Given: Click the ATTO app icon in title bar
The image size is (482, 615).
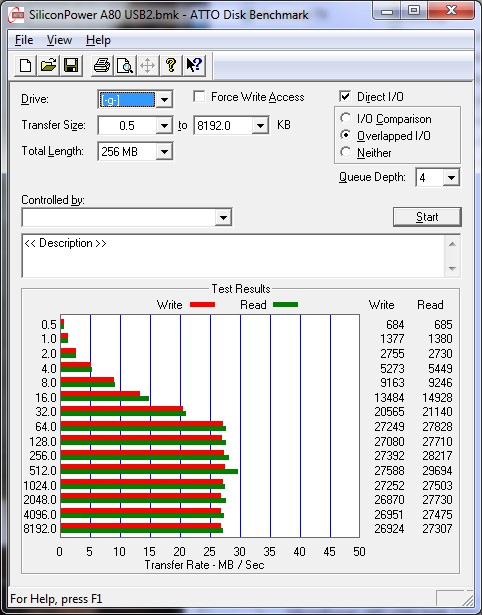Looking at the screenshot, I should pyautogui.click(x=16, y=15).
